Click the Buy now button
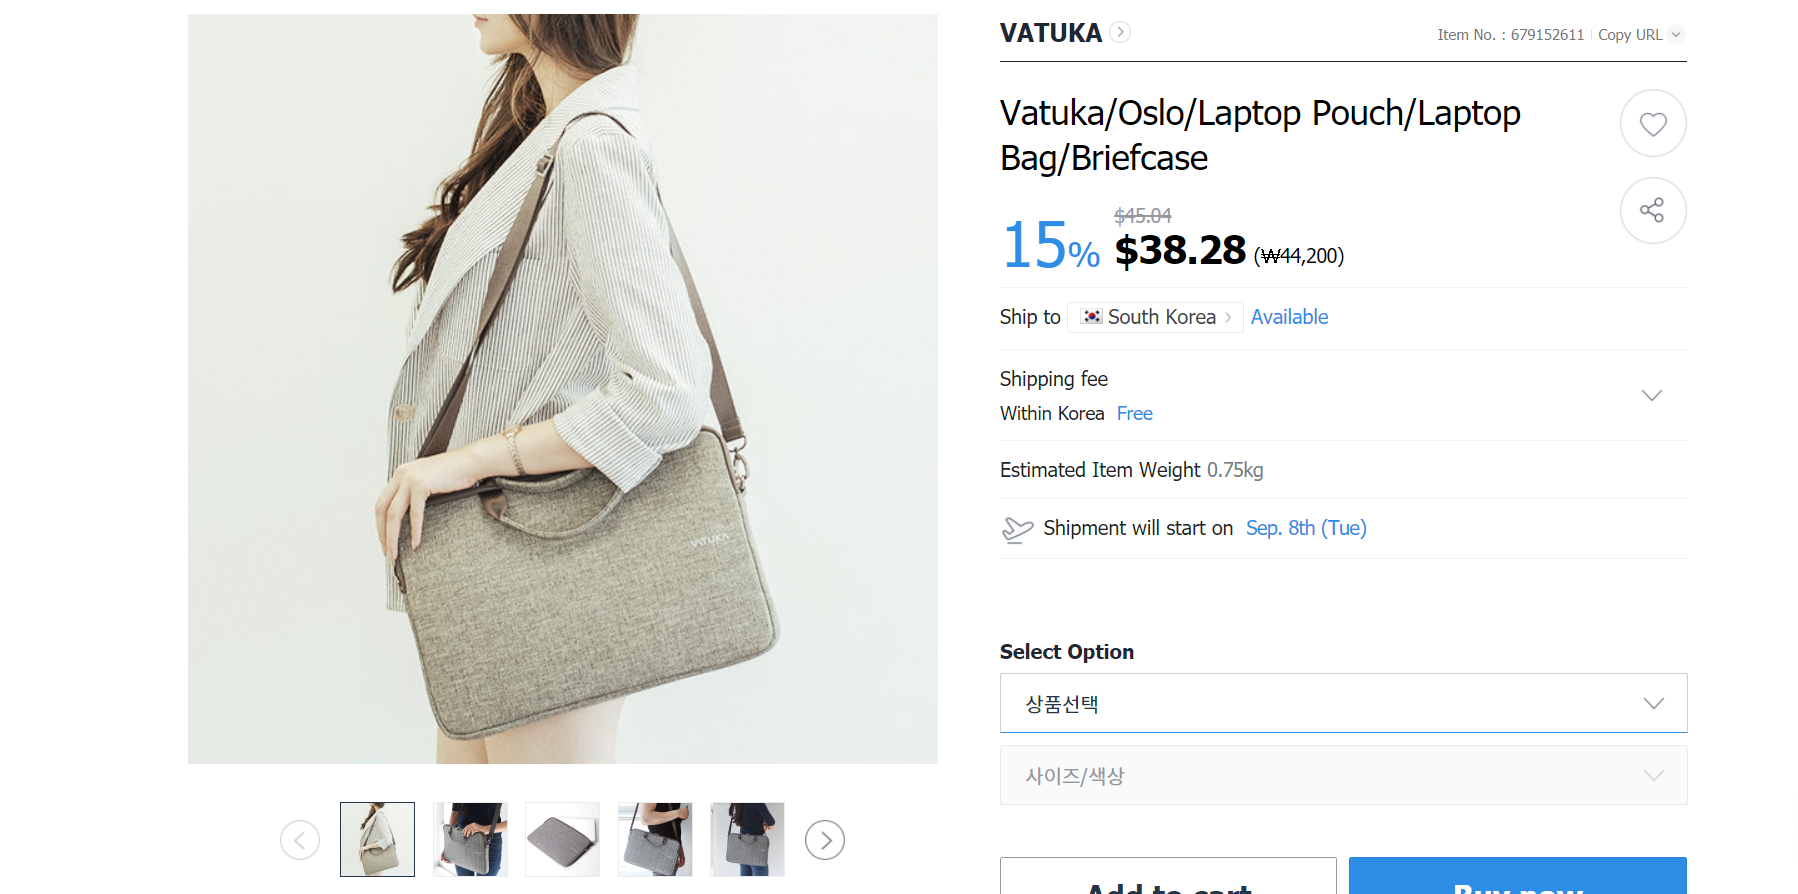The width and height of the screenshot is (1798, 894). tap(1517, 878)
